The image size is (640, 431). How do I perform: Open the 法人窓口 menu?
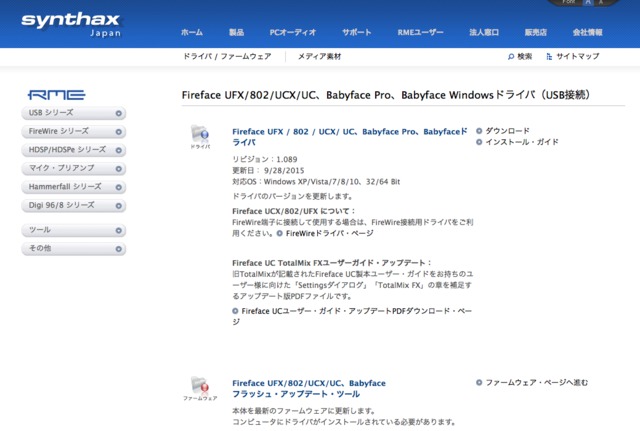tap(484, 32)
